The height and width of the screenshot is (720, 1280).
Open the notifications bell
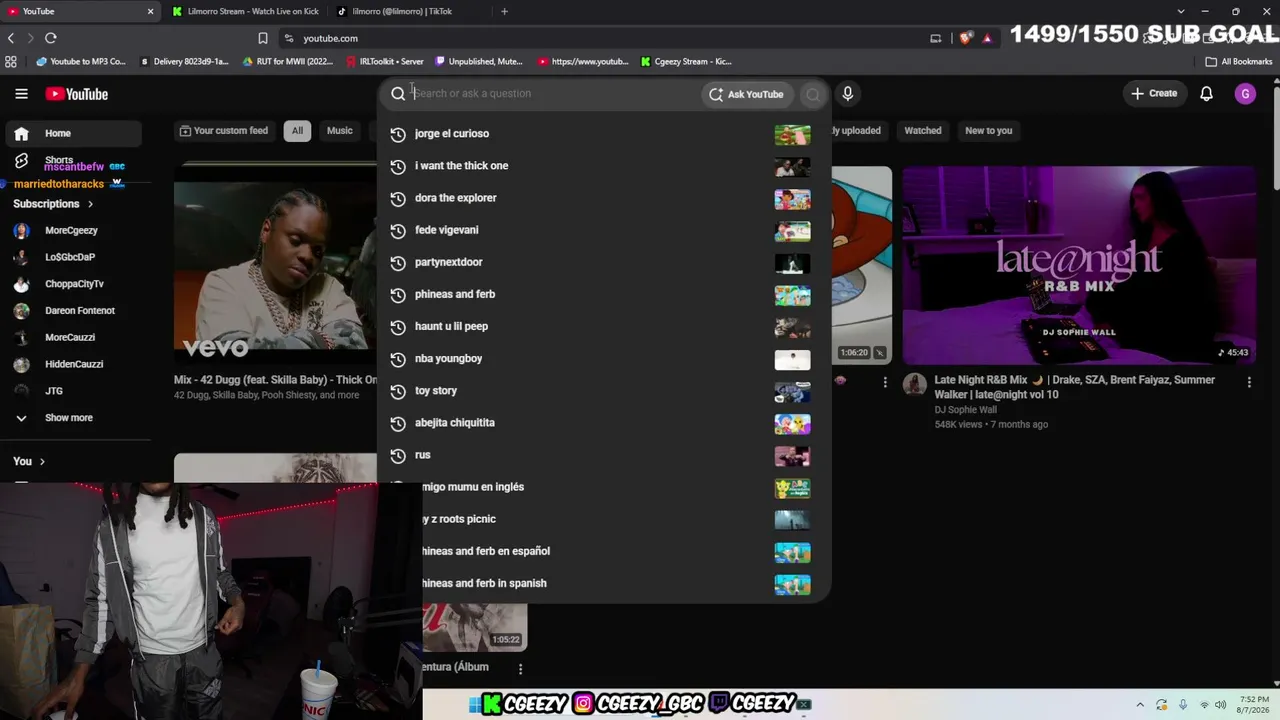(x=1206, y=94)
